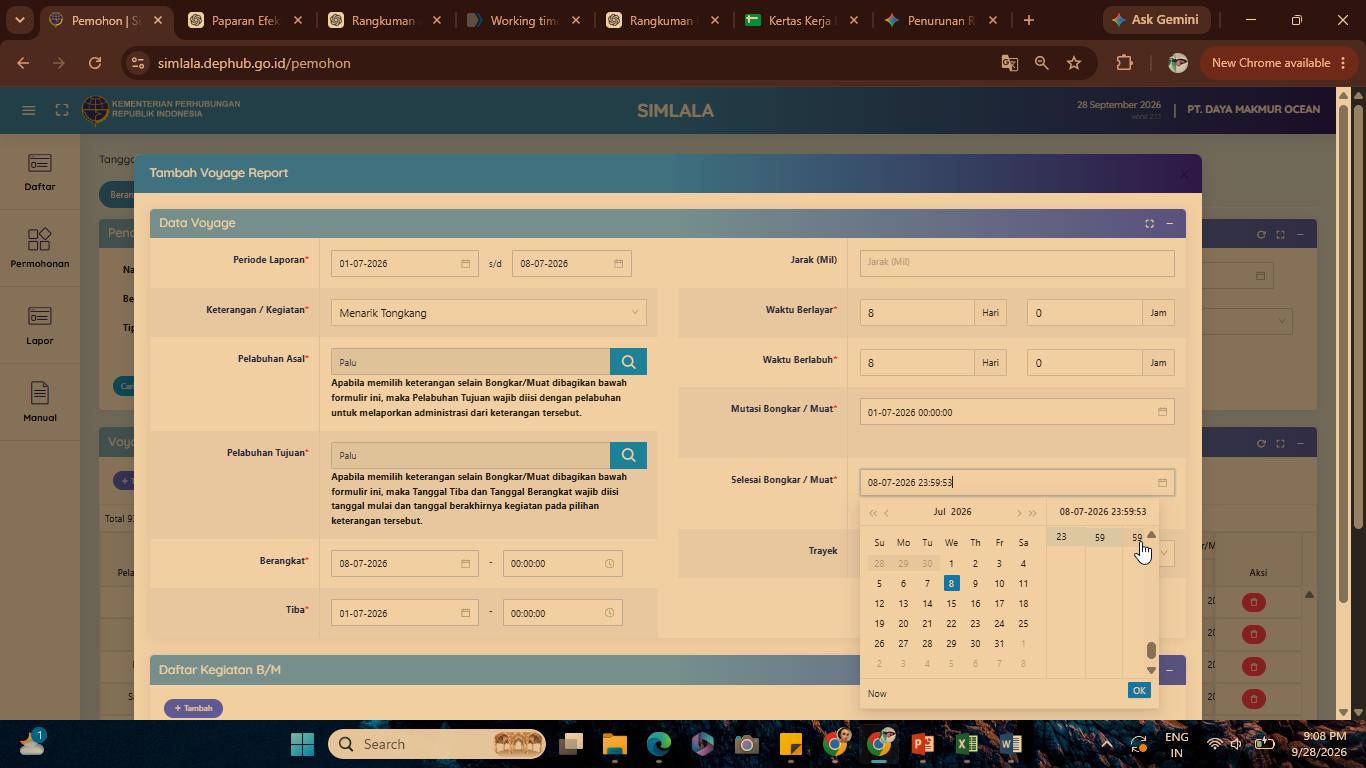
Task: Open the Manual sidebar icon
Action: click(40, 403)
